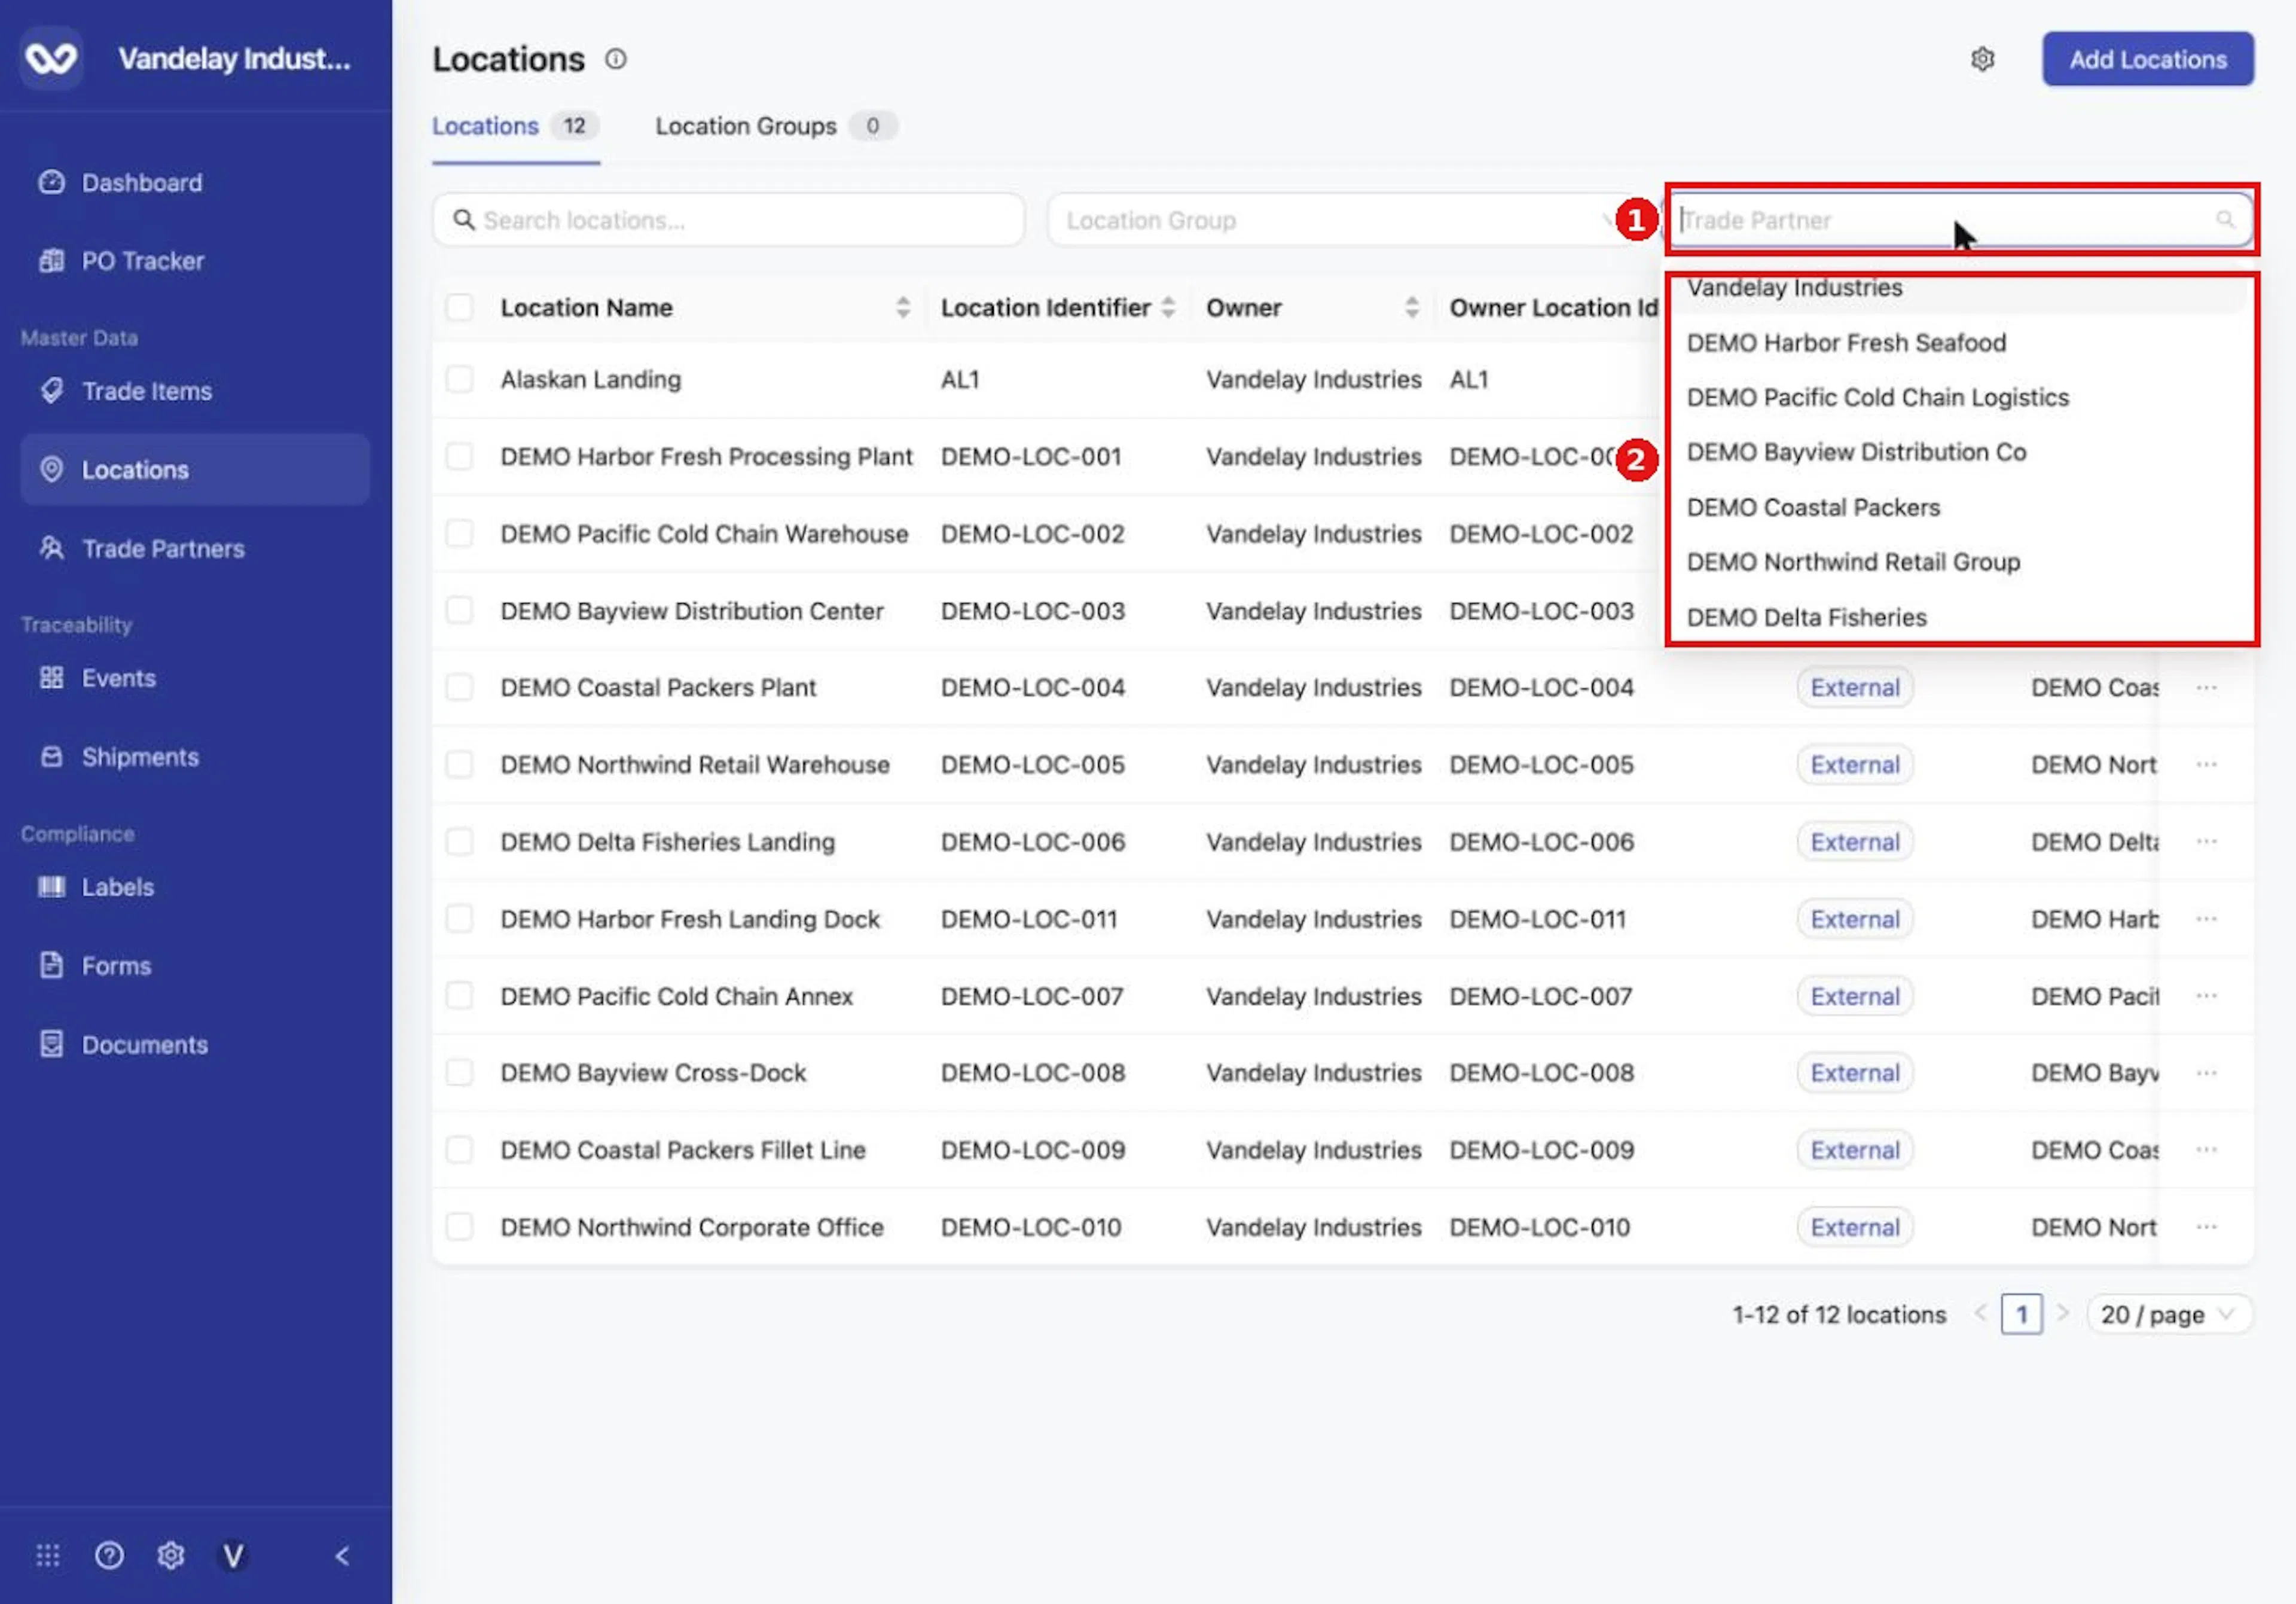Open help using the question mark icon
The height and width of the screenshot is (1604, 2296).
(109, 1555)
